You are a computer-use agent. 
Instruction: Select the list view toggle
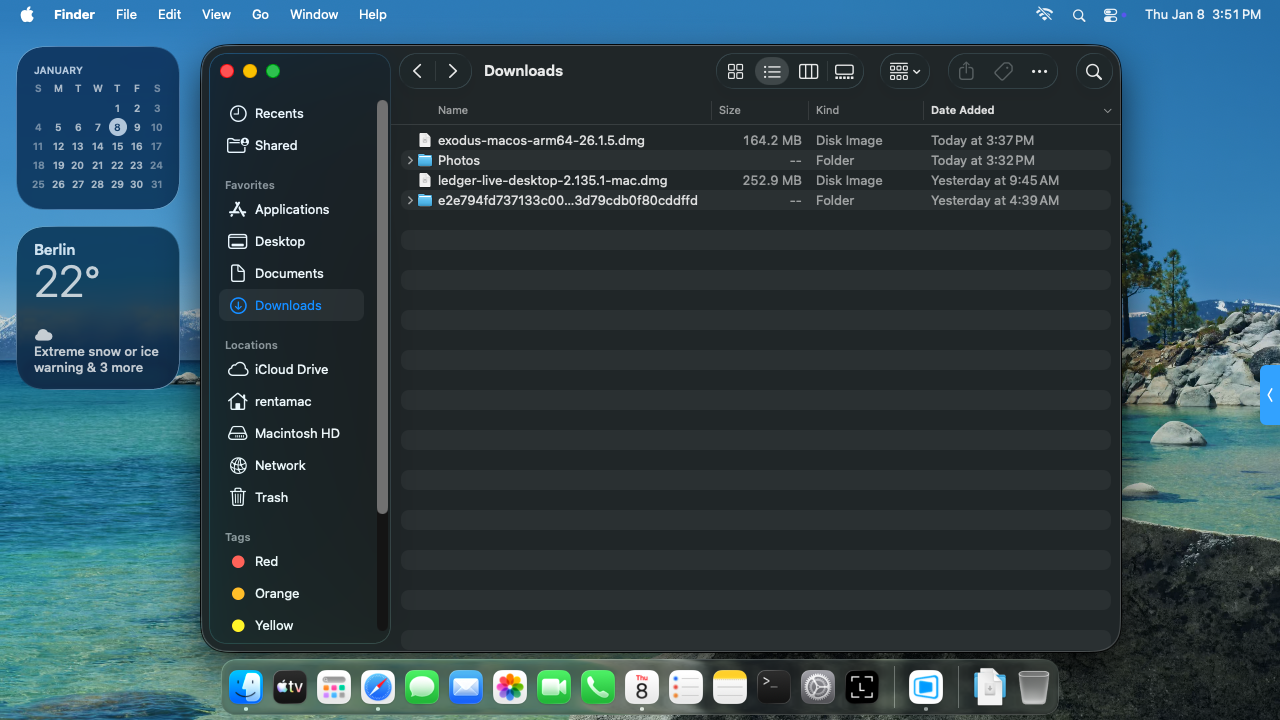(771, 72)
